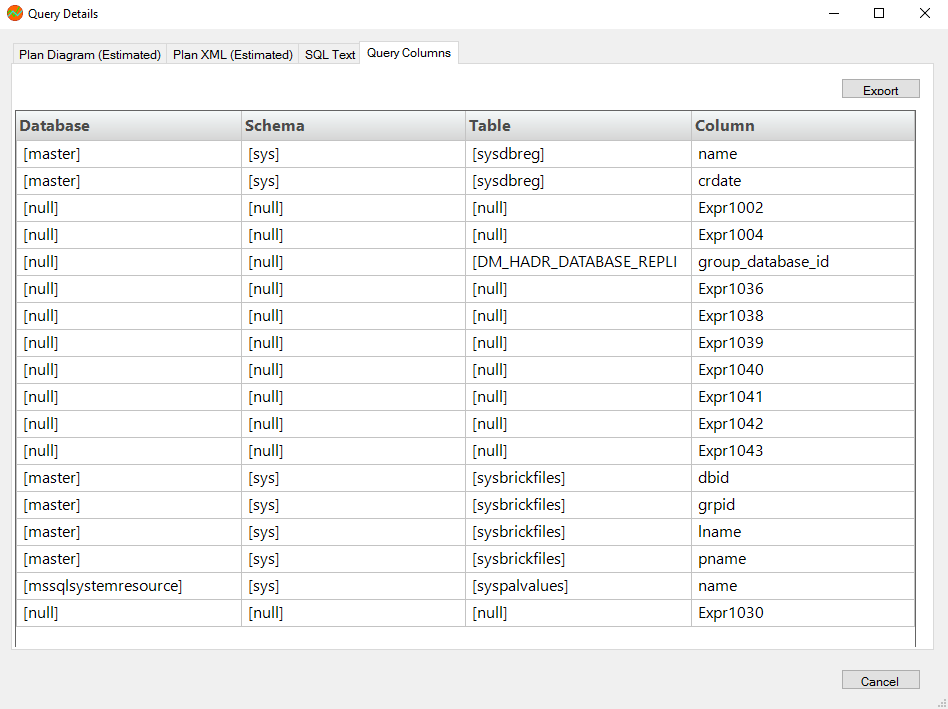Select [master] in the pname row
Screen dimensions: 948x709
[129, 558]
